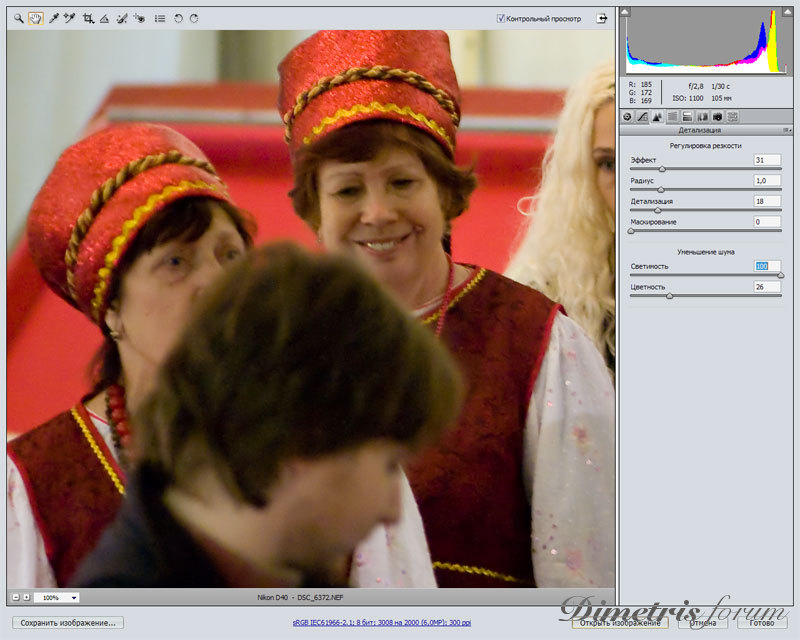Switch to the Tone Curve tab
800x640 pixels.
642,117
